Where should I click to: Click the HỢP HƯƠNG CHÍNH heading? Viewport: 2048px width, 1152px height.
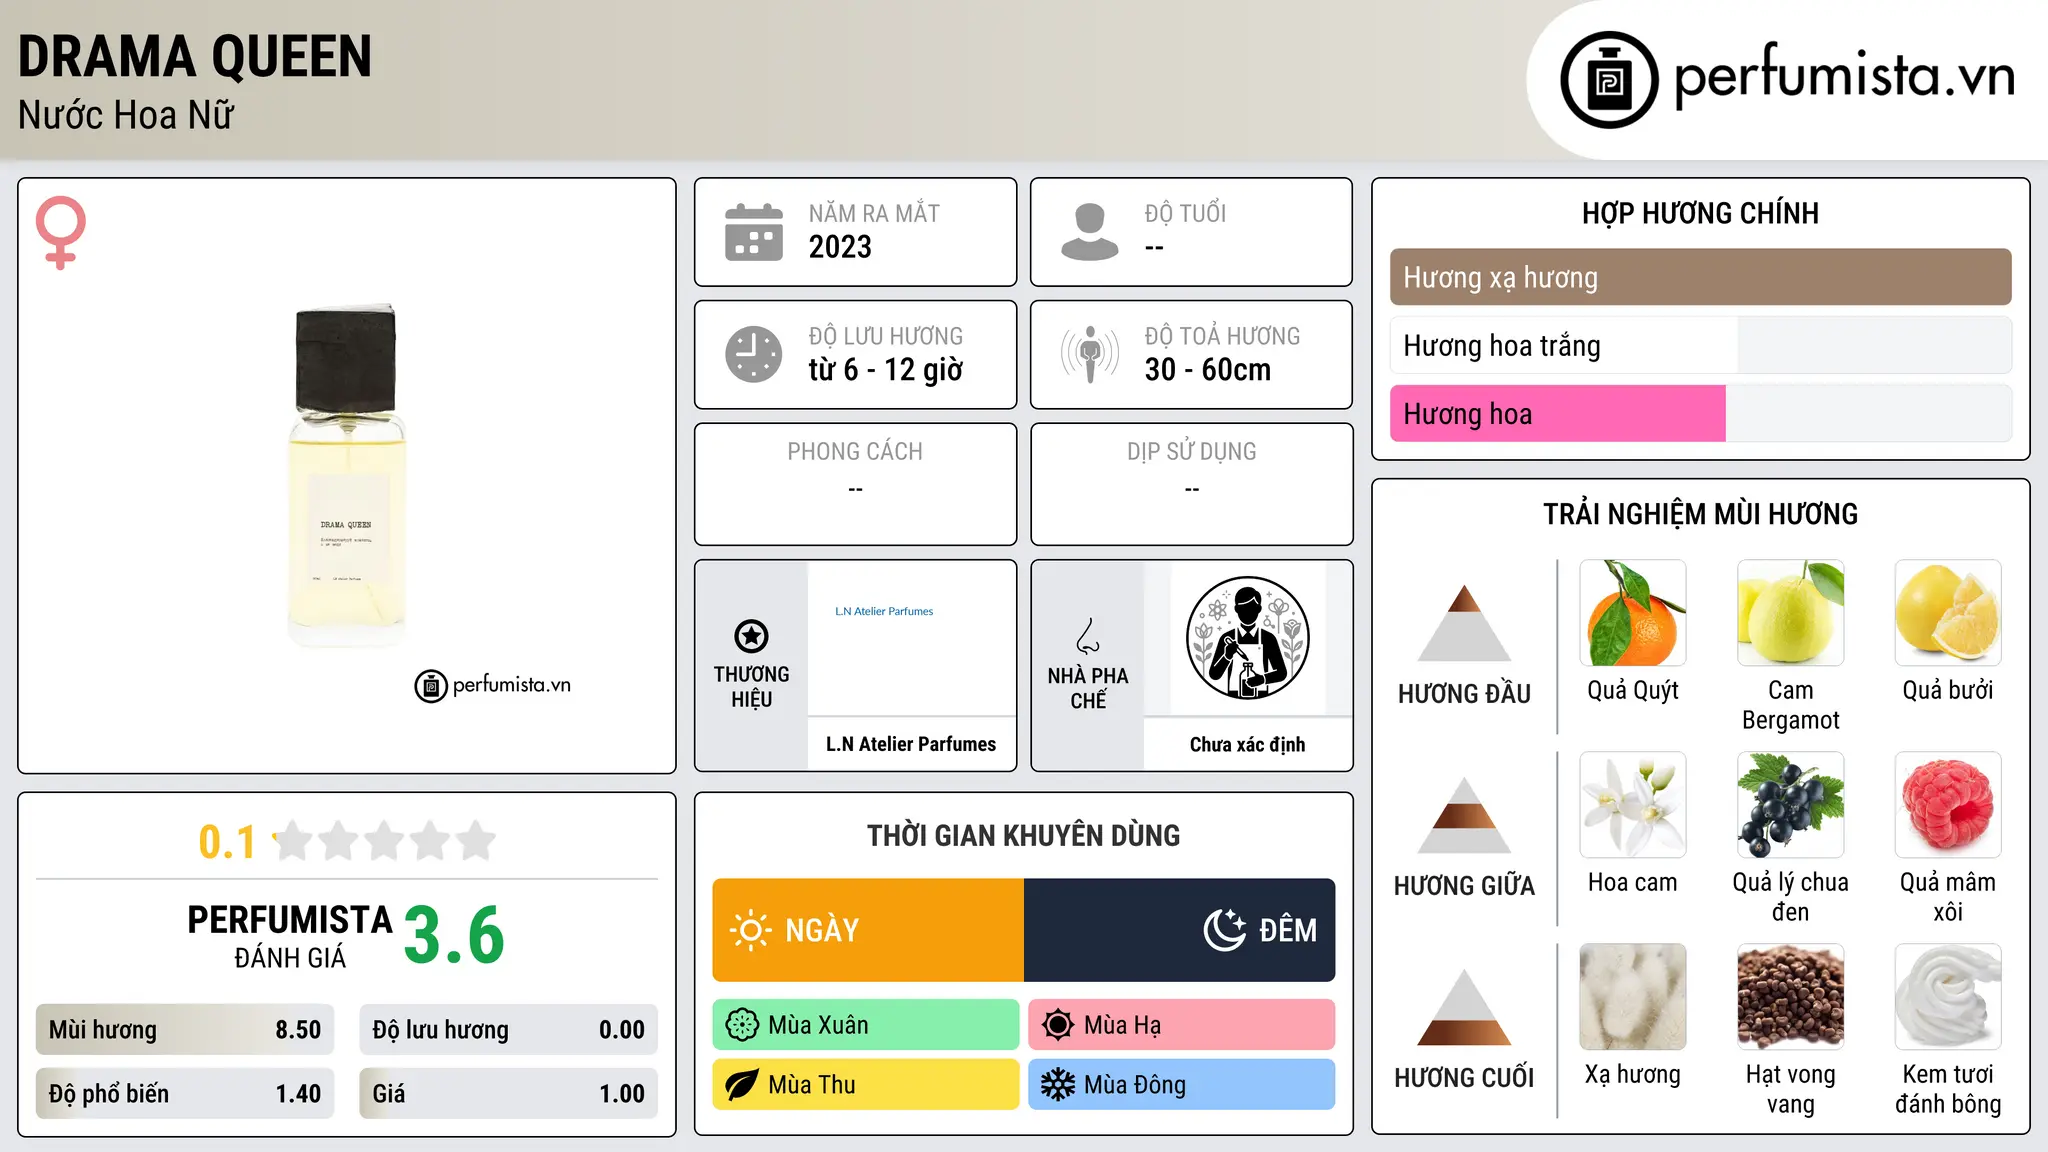pos(1700,213)
